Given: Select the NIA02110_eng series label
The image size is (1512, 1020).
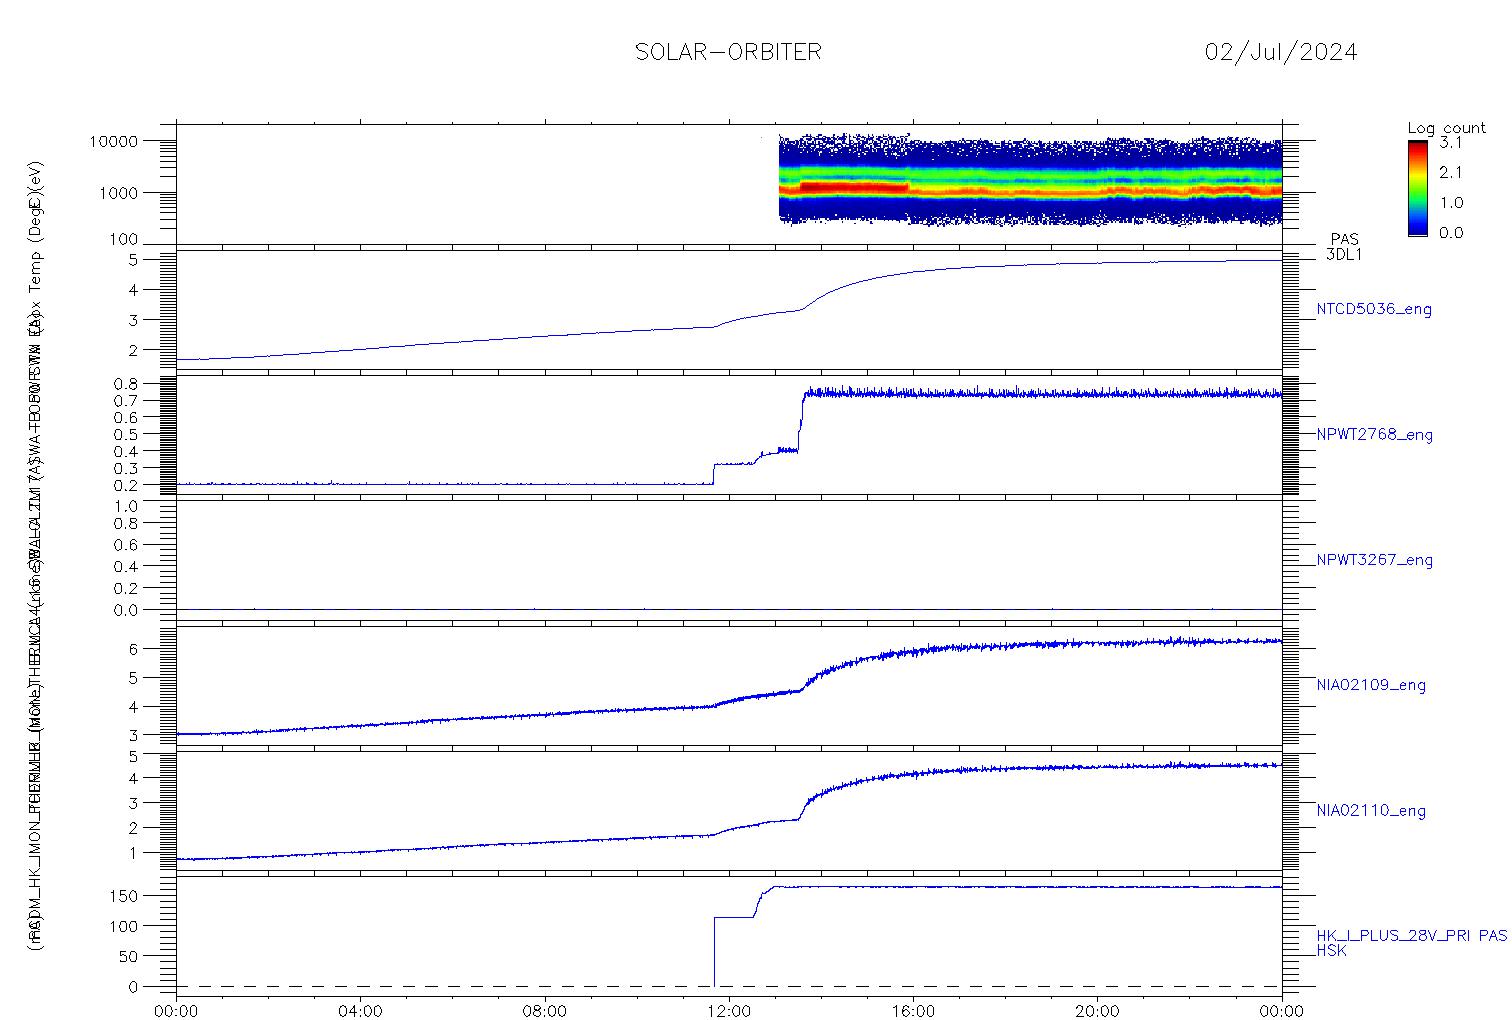Looking at the screenshot, I should [x=1371, y=811].
